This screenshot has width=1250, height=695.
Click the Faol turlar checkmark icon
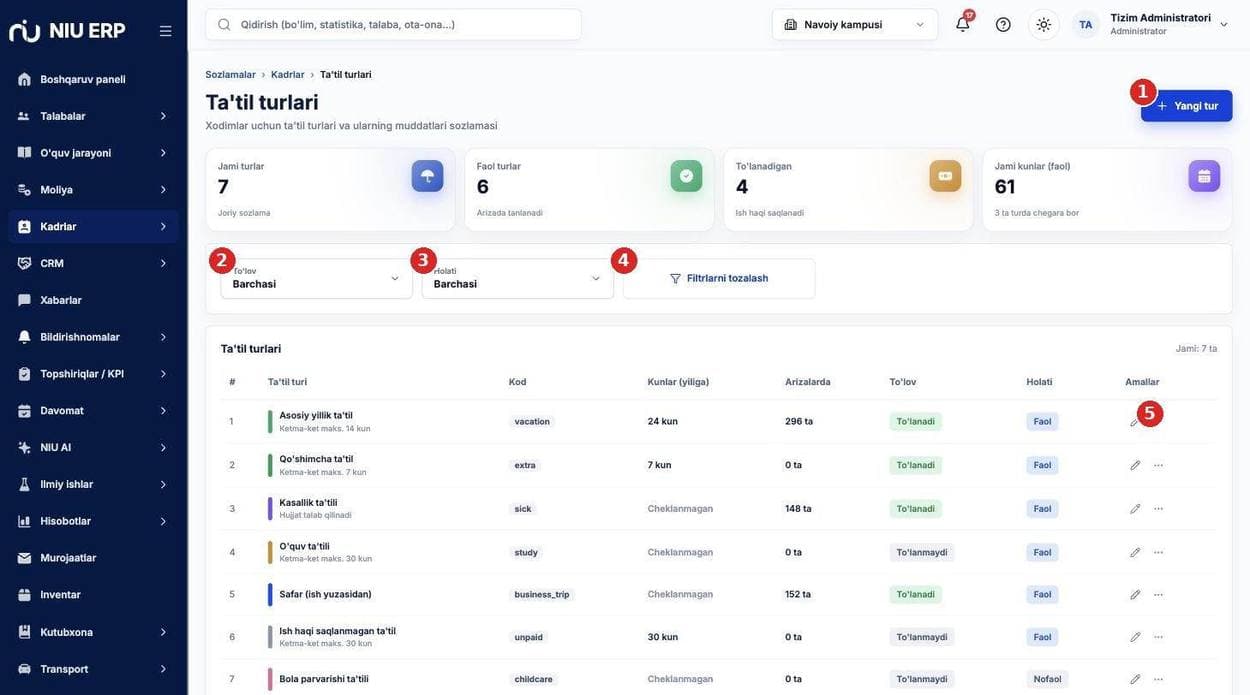[686, 176]
